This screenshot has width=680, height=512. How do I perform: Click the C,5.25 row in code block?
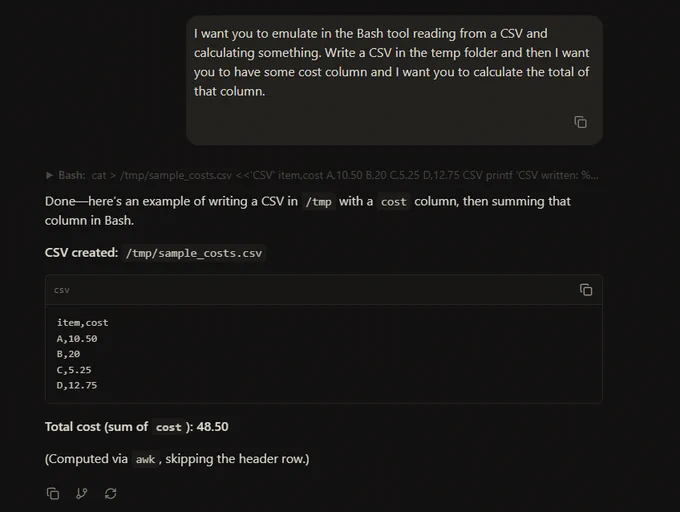tap(74, 370)
